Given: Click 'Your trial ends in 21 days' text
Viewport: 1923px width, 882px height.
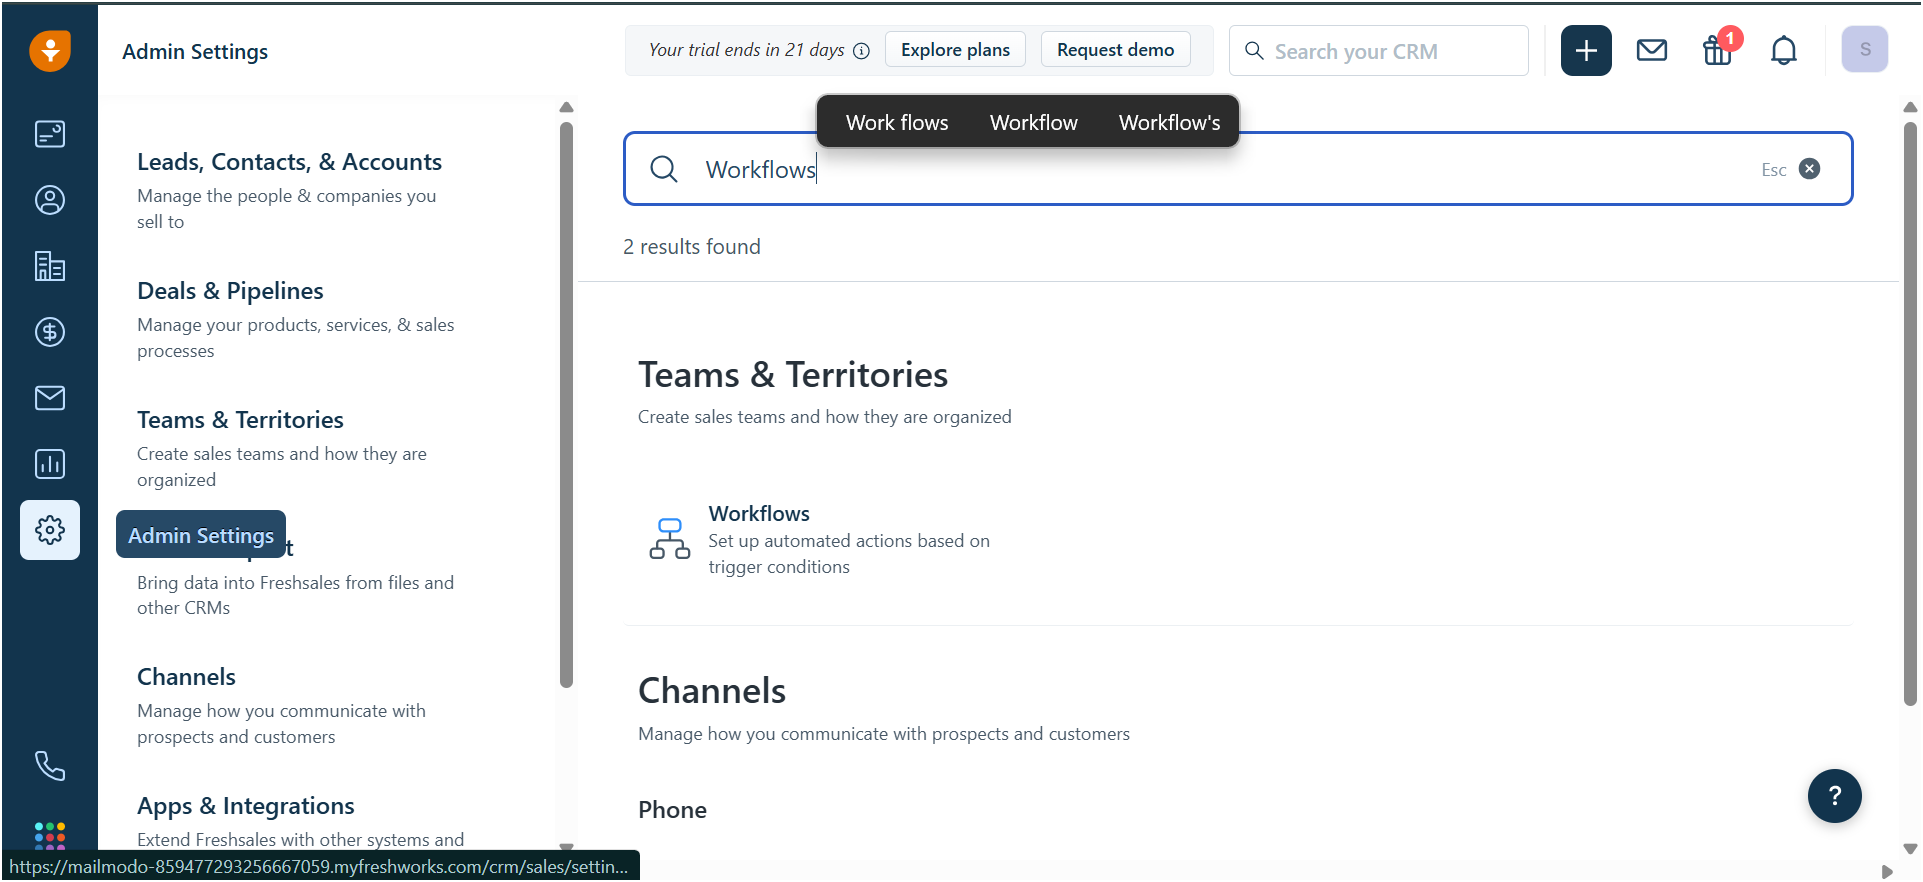Looking at the screenshot, I should 746,50.
